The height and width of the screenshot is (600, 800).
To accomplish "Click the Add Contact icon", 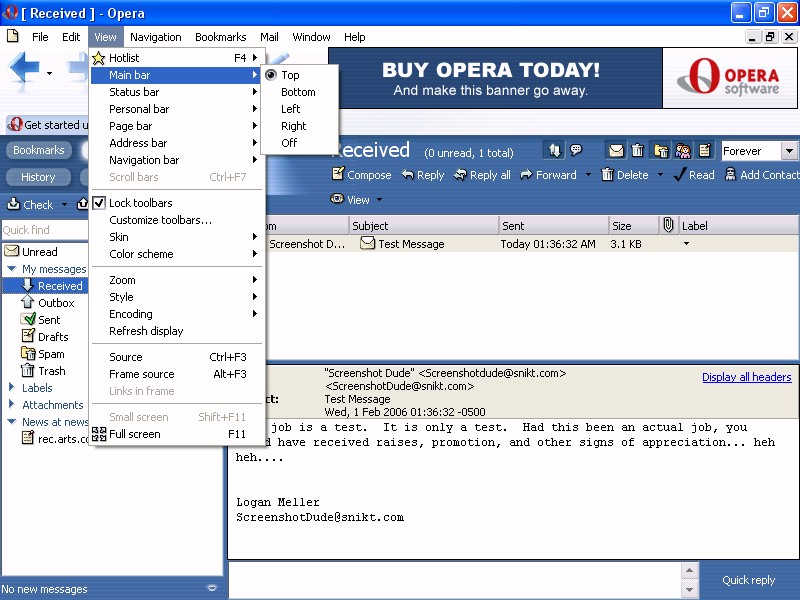I will tap(729, 175).
